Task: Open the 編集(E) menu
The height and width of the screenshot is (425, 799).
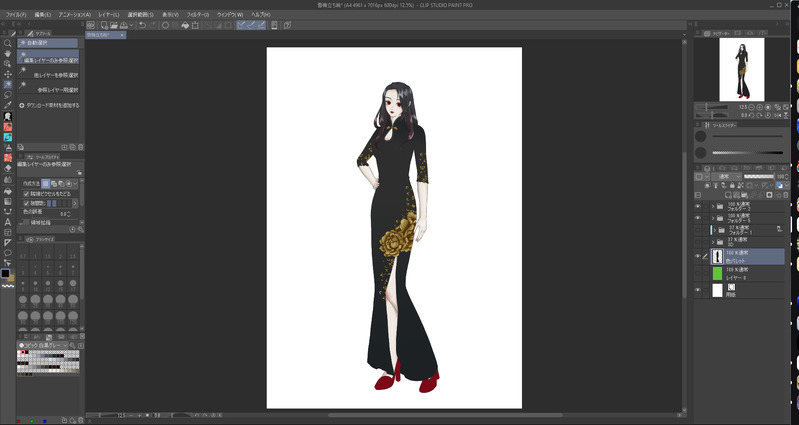Action: point(42,15)
